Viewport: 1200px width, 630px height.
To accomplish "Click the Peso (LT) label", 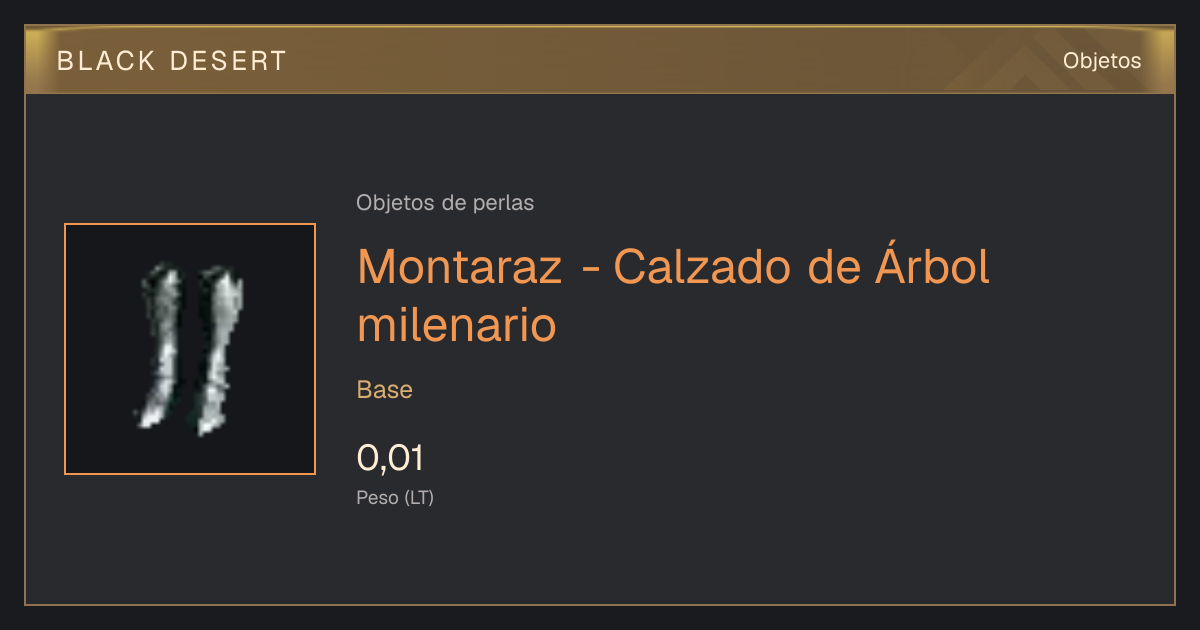I will click(395, 498).
